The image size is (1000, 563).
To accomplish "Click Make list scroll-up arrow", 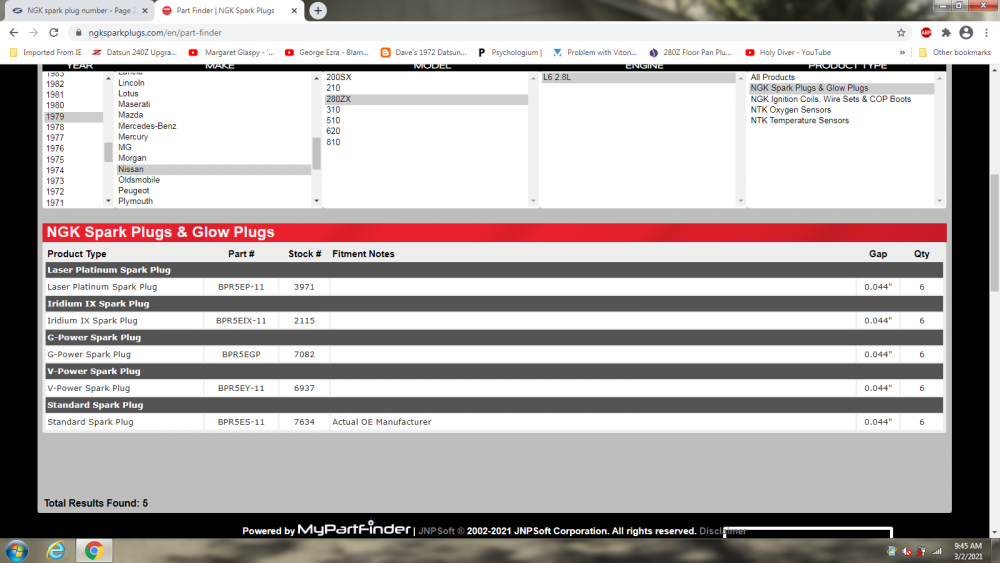I will [x=316, y=78].
